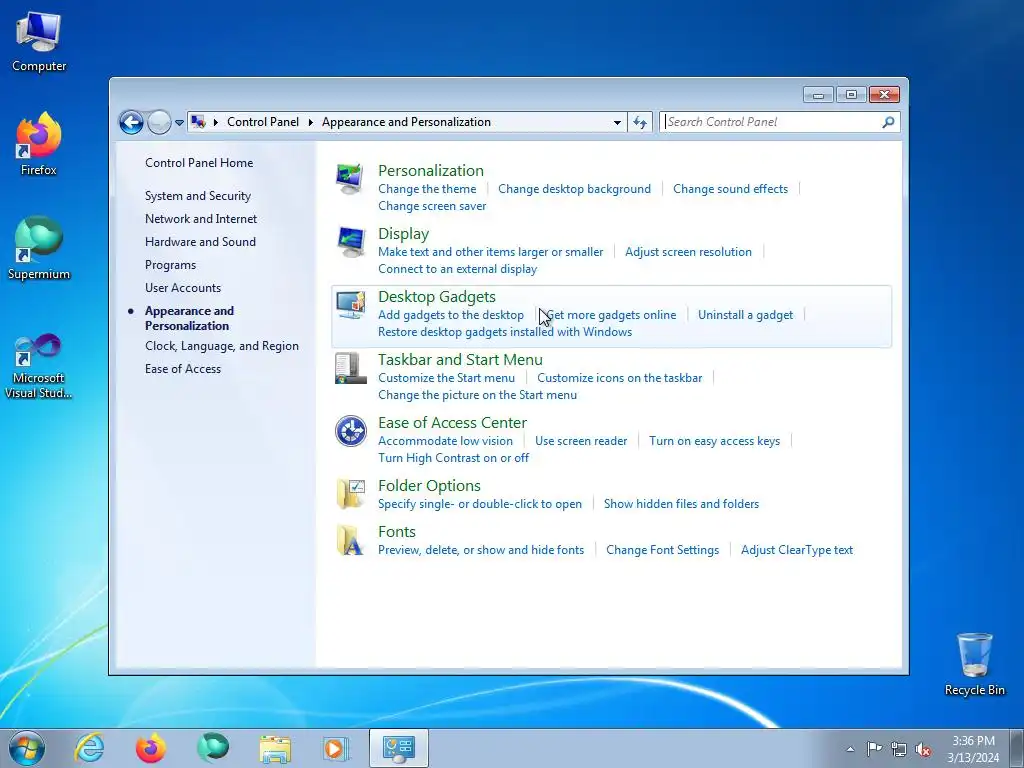Click Uninstall a gadget link
The width and height of the screenshot is (1024, 768).
point(746,315)
